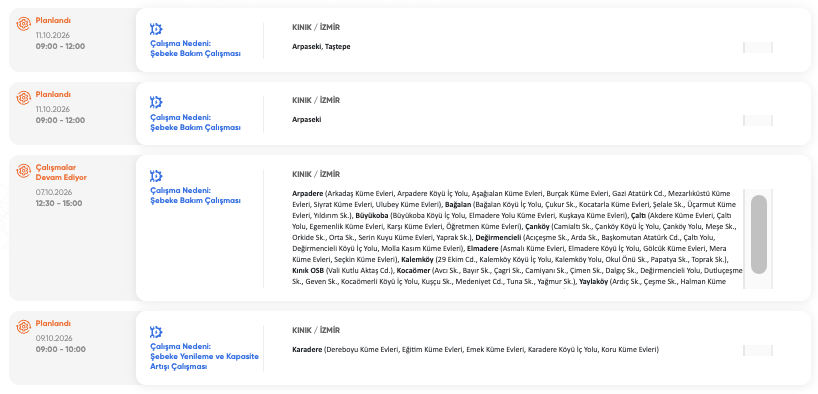Viewport: 818px width, 394px height.
Task: Click scrollbar track beside Karadere locations text
Action: [x=757, y=351]
